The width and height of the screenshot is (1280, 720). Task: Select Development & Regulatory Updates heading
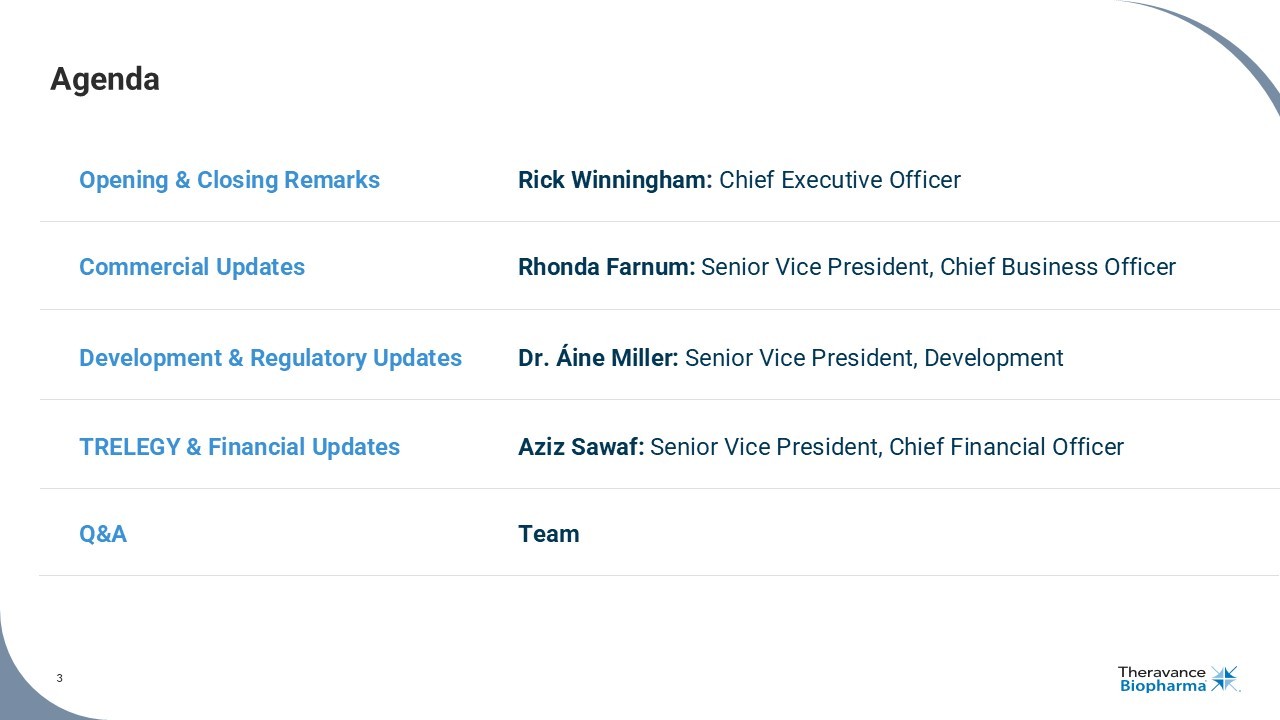click(270, 358)
